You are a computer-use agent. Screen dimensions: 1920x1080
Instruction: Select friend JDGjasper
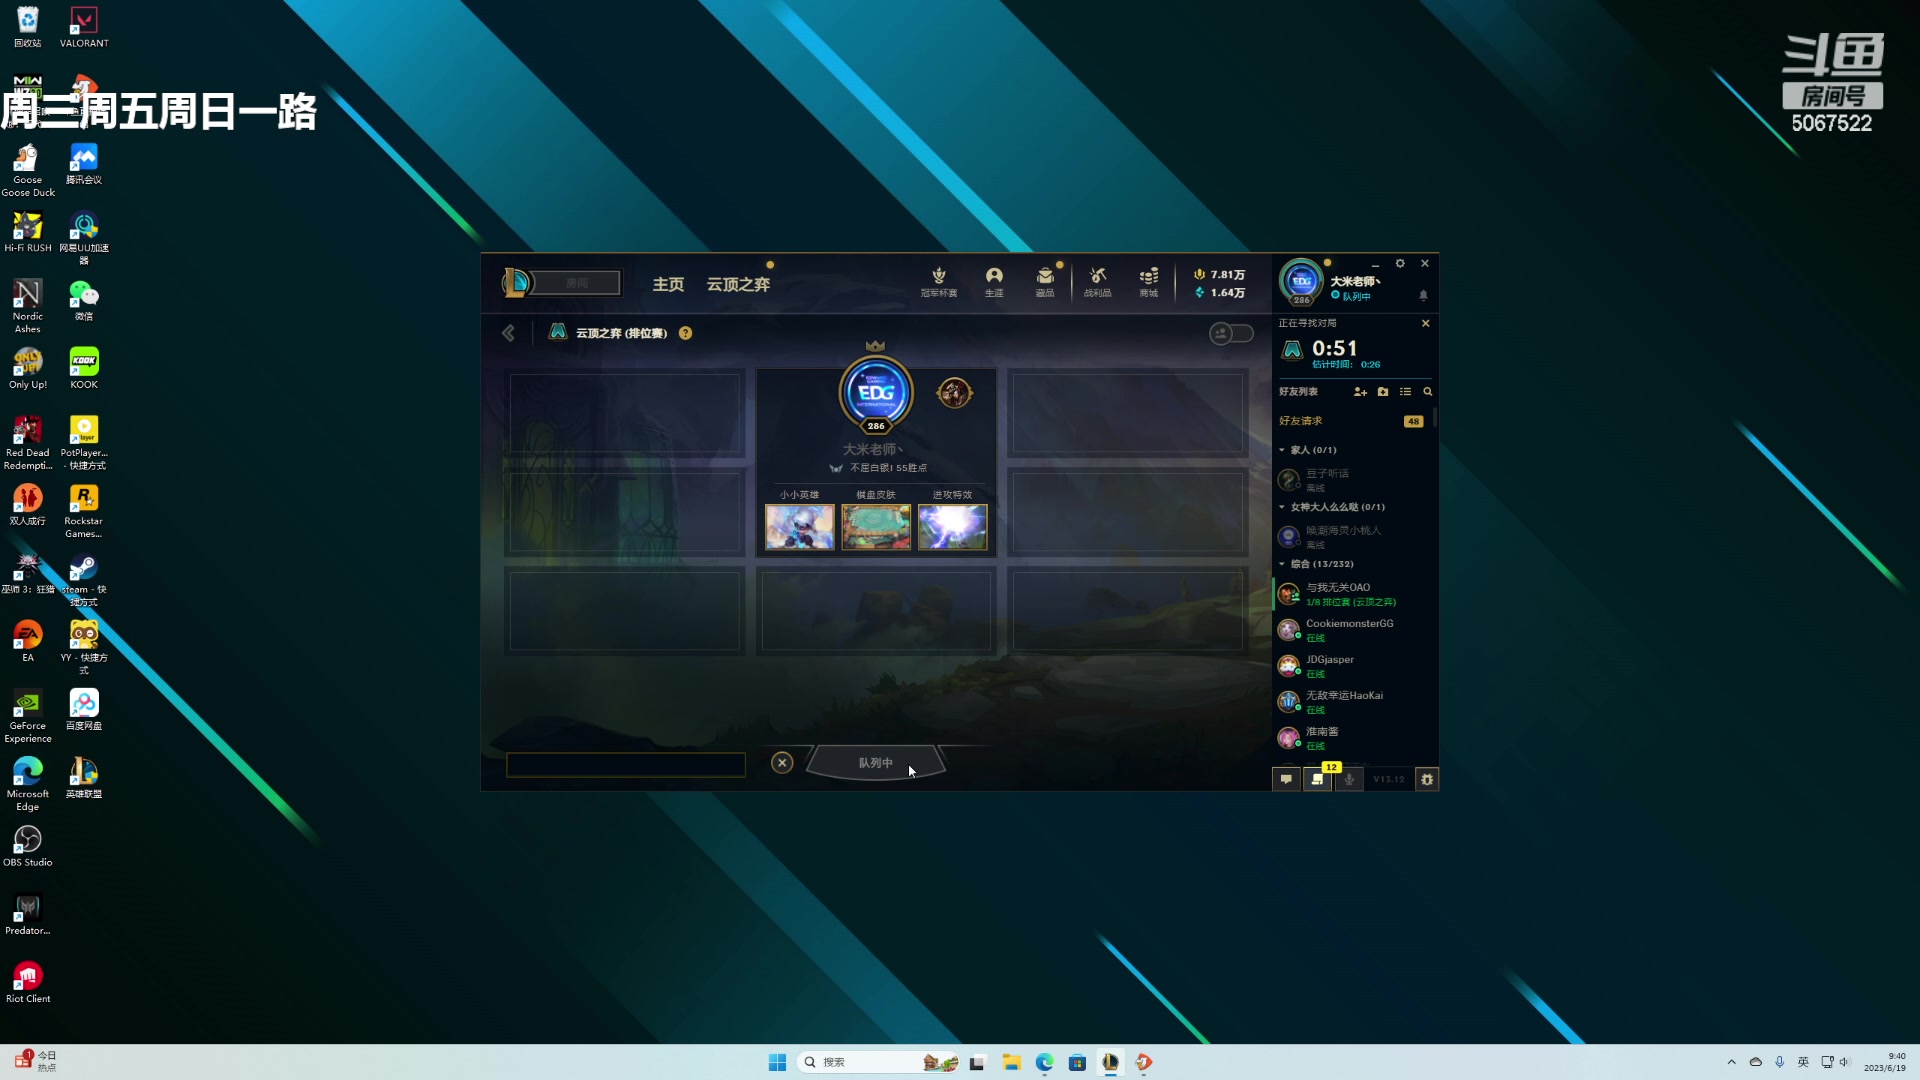click(x=1352, y=666)
